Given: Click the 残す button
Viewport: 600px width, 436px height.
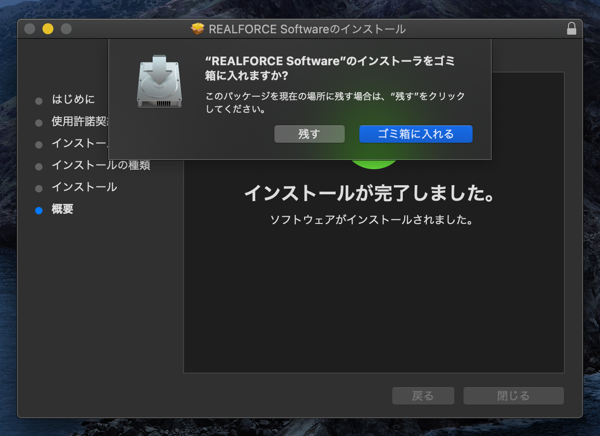Looking at the screenshot, I should tap(309, 134).
